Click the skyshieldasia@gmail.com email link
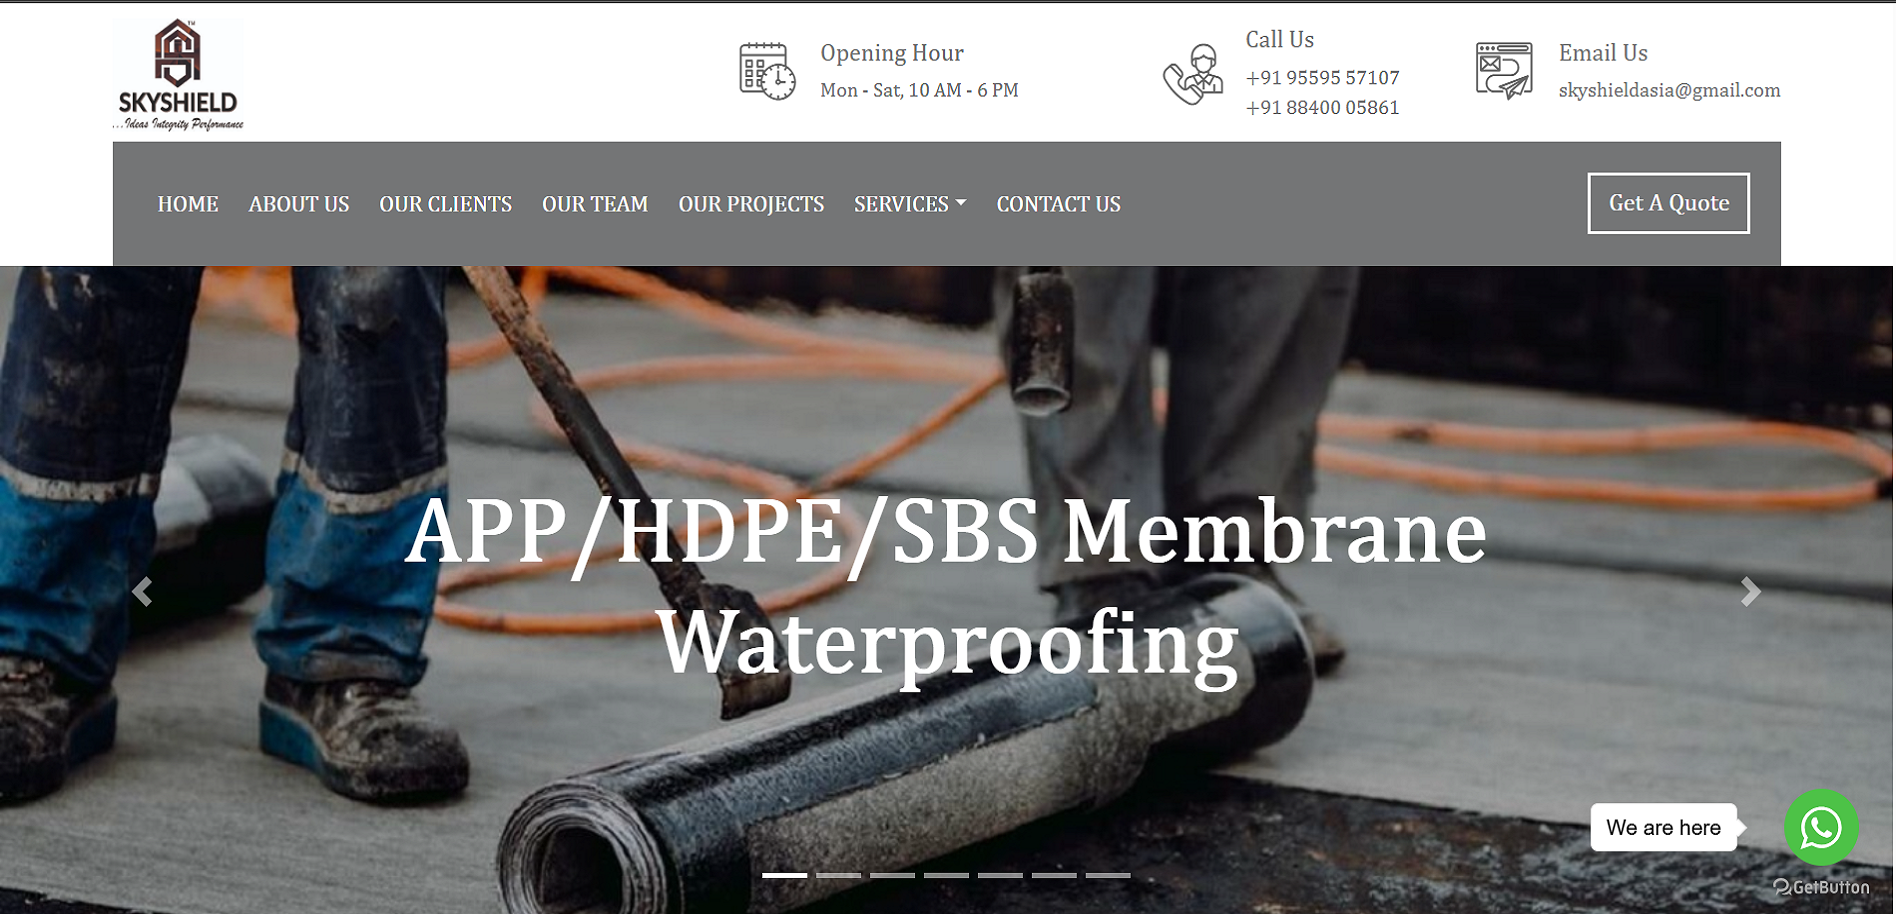Image resolution: width=1896 pixels, height=914 pixels. tap(1669, 90)
